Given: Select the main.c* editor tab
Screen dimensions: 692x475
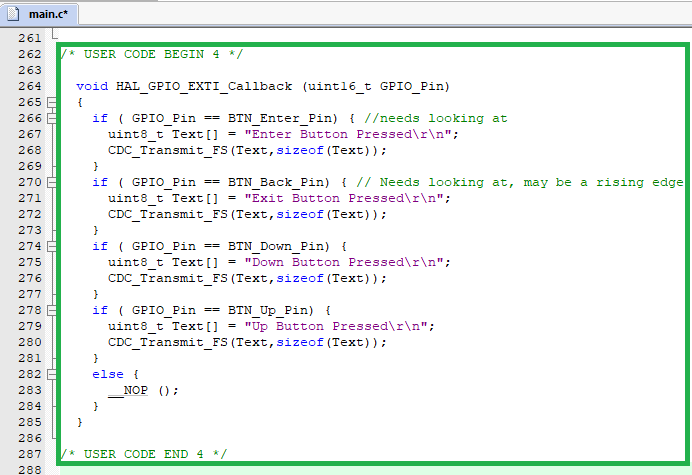Looking at the screenshot, I should [x=39, y=14].
